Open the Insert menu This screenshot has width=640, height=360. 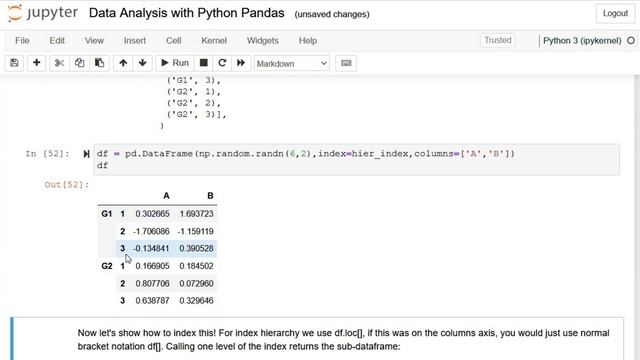click(135, 40)
